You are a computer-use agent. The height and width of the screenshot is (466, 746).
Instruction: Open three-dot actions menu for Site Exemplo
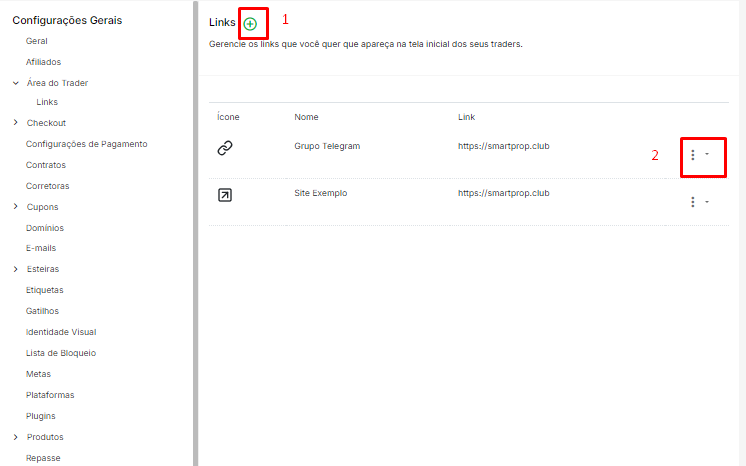tap(693, 202)
